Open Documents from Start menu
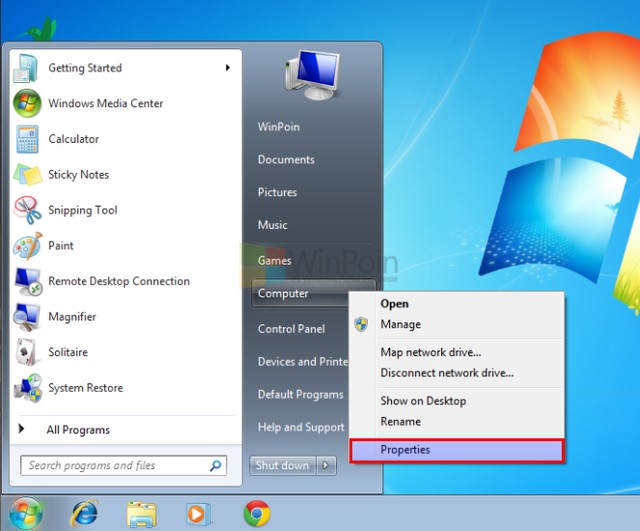The width and height of the screenshot is (640, 531). (286, 160)
